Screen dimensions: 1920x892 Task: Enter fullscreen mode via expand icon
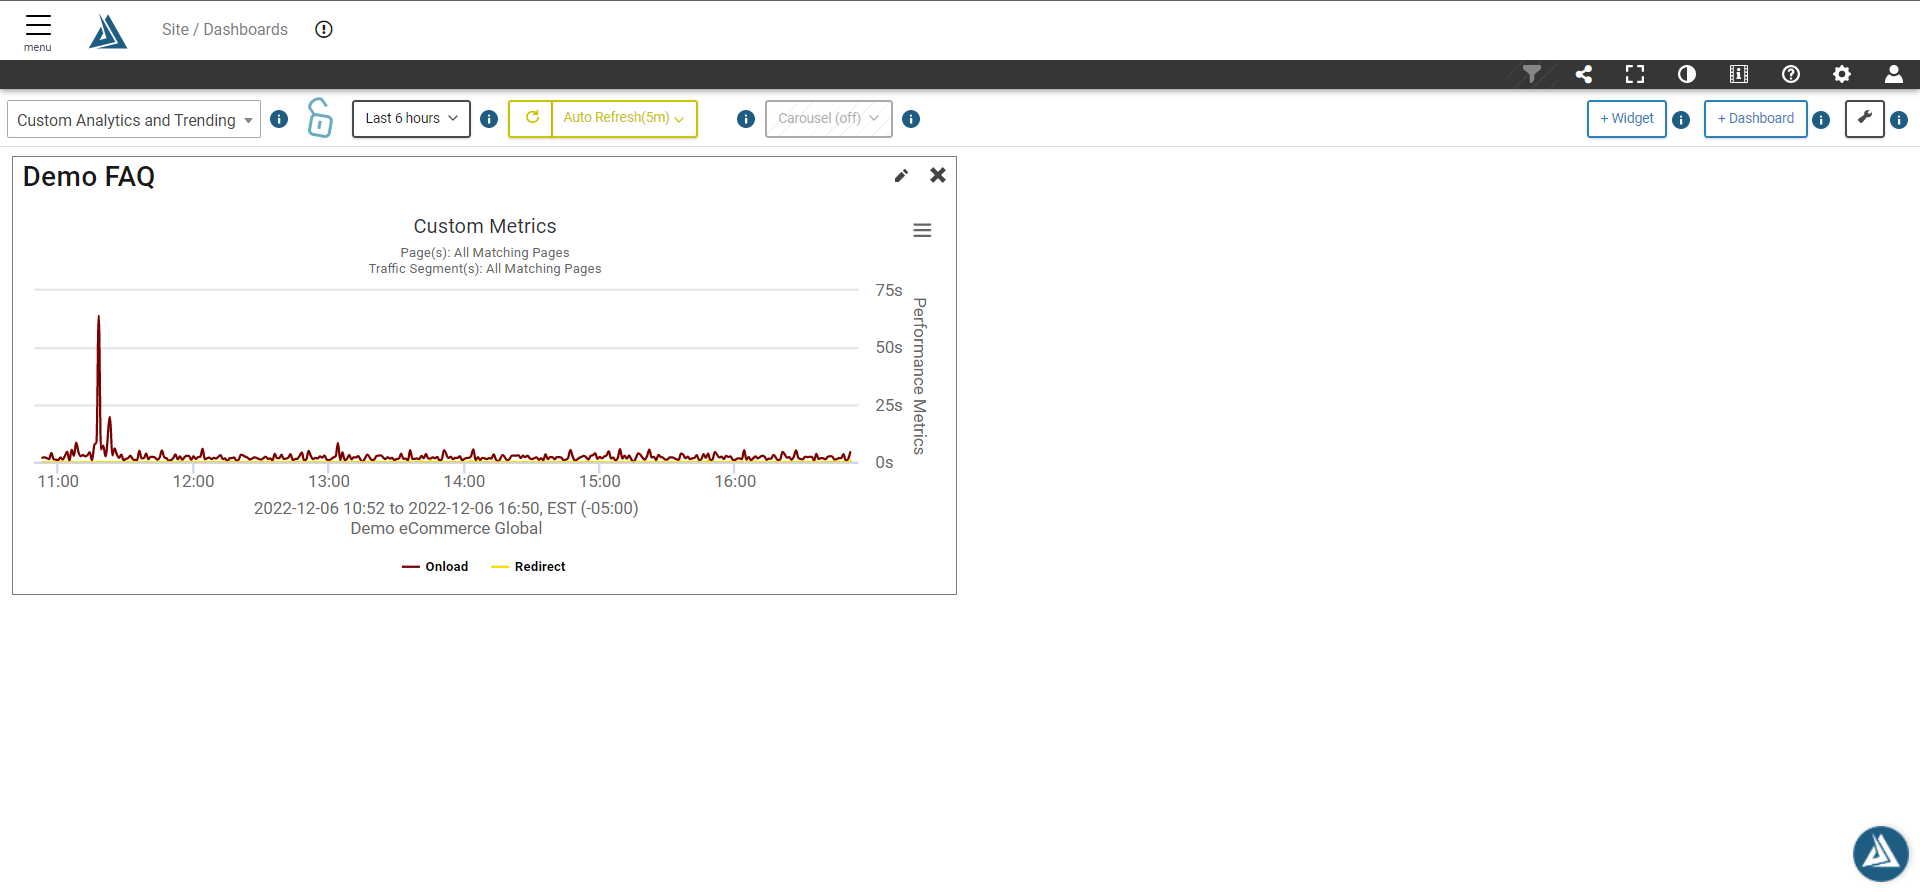1635,74
